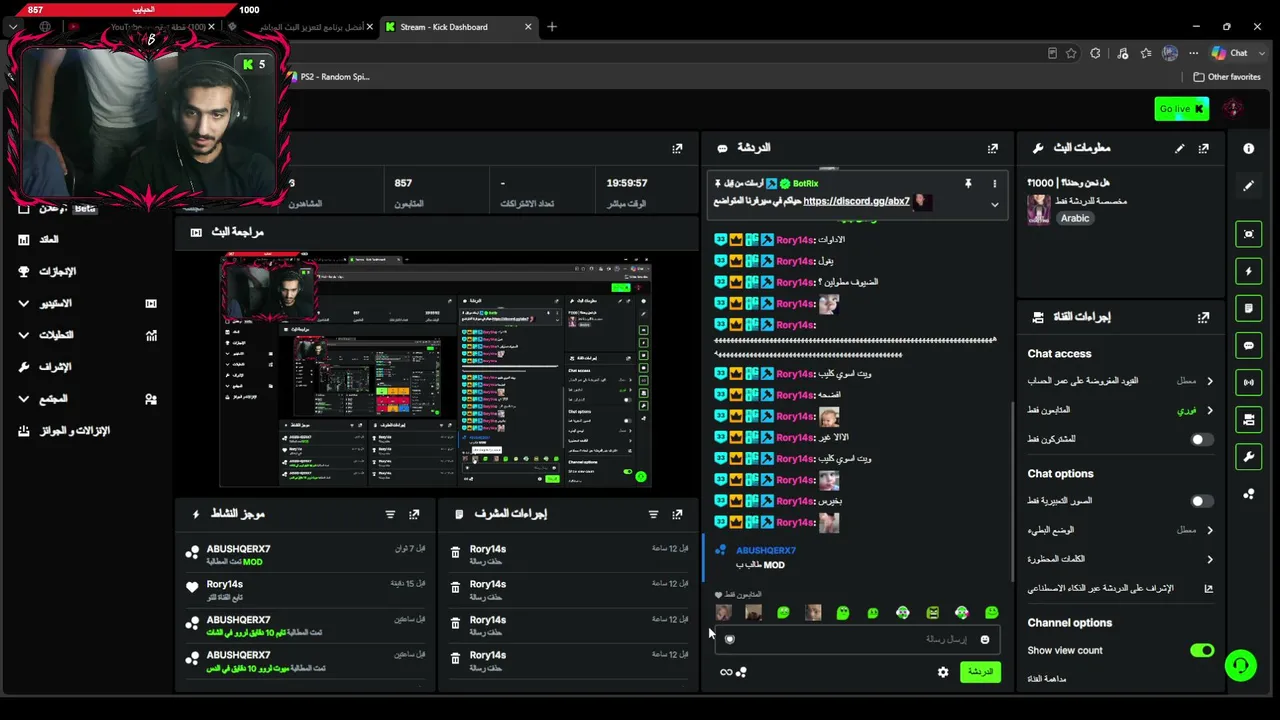Open banned words (الكلمات المحظورة) setting
Image resolution: width=1280 pixels, height=720 pixels.
(x=1120, y=559)
